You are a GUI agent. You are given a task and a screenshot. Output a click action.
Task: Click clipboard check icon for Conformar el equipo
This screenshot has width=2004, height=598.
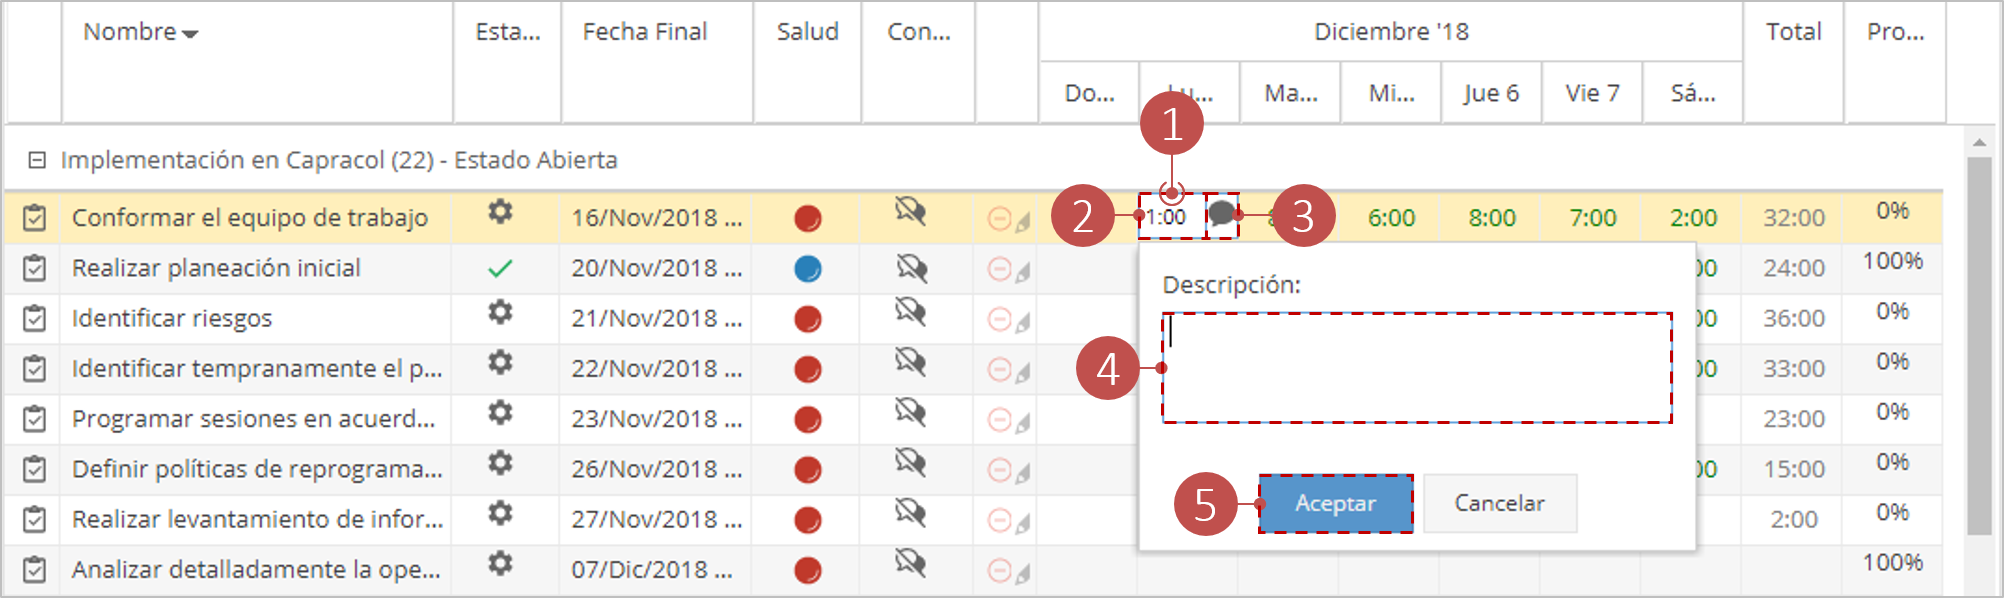point(35,217)
